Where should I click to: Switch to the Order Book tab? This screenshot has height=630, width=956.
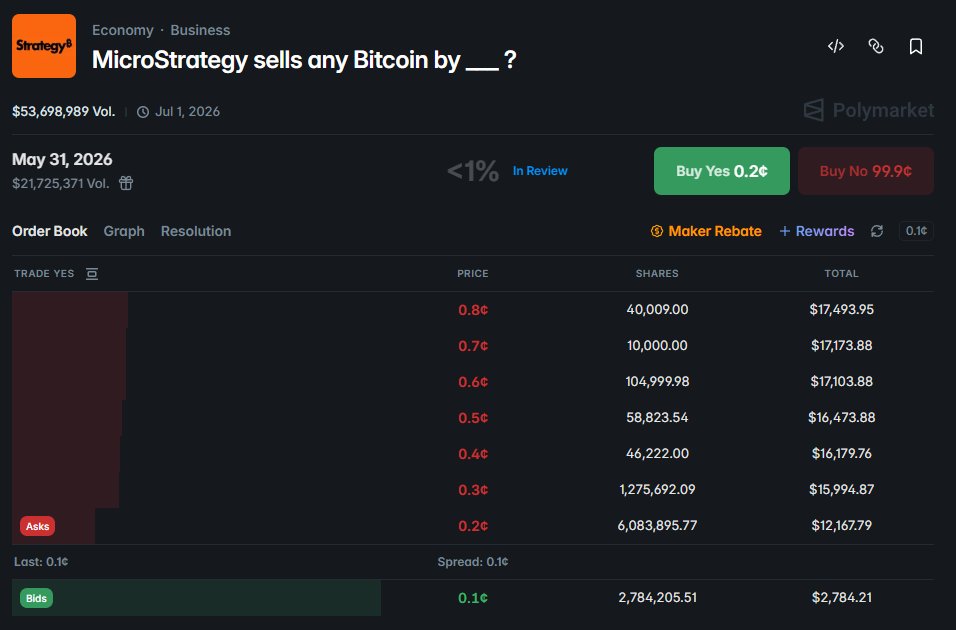(49, 231)
